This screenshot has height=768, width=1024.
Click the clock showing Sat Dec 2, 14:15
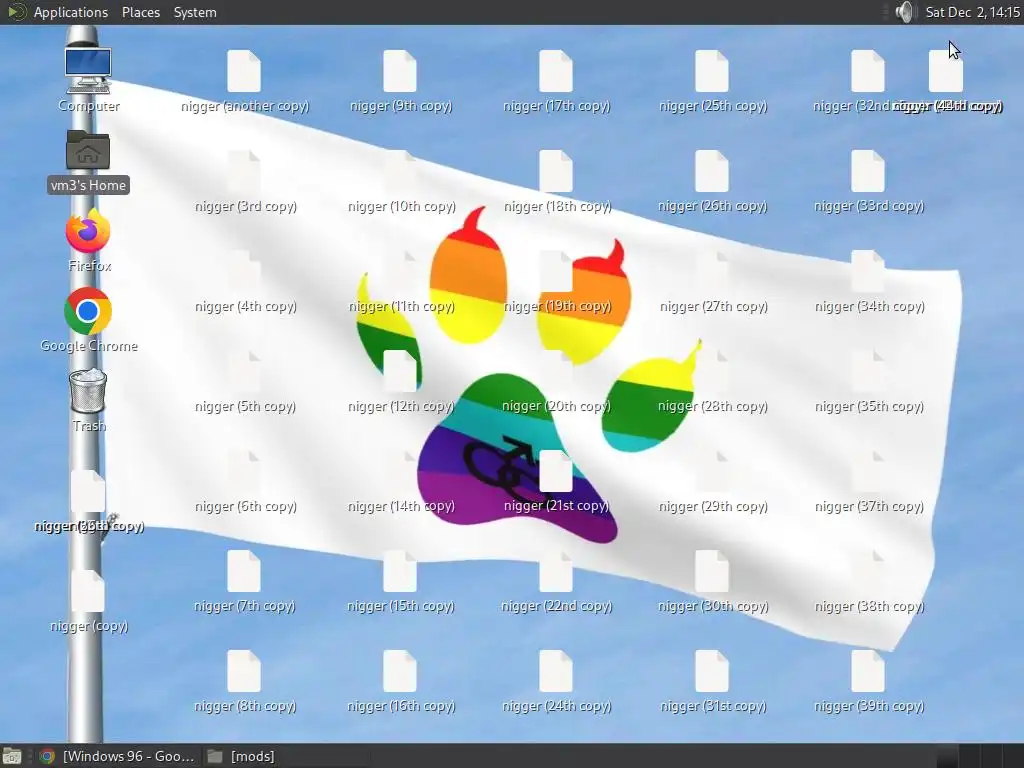972,12
